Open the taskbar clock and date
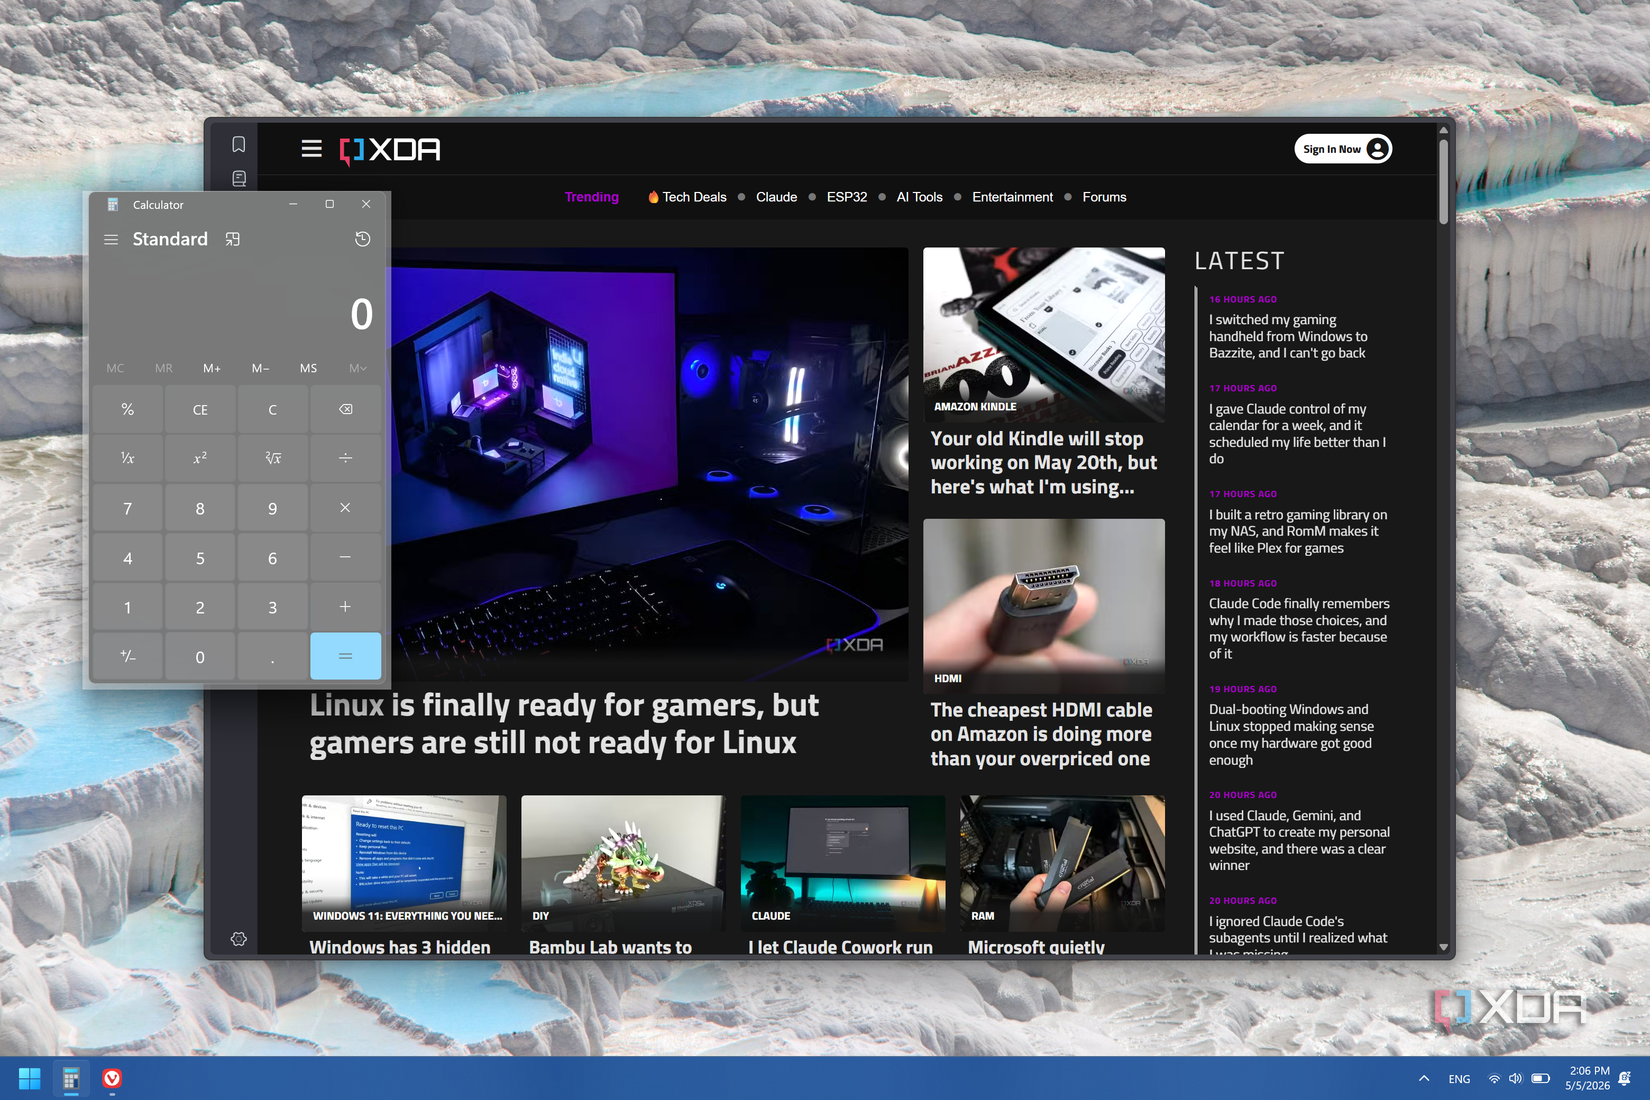The width and height of the screenshot is (1650, 1100). [x=1588, y=1078]
